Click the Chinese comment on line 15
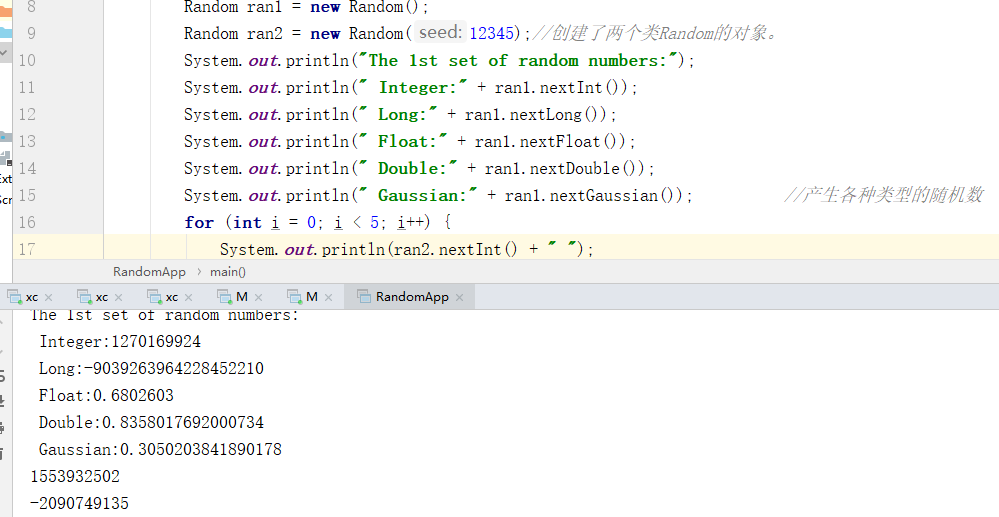Image resolution: width=999 pixels, height=517 pixels. point(884,194)
